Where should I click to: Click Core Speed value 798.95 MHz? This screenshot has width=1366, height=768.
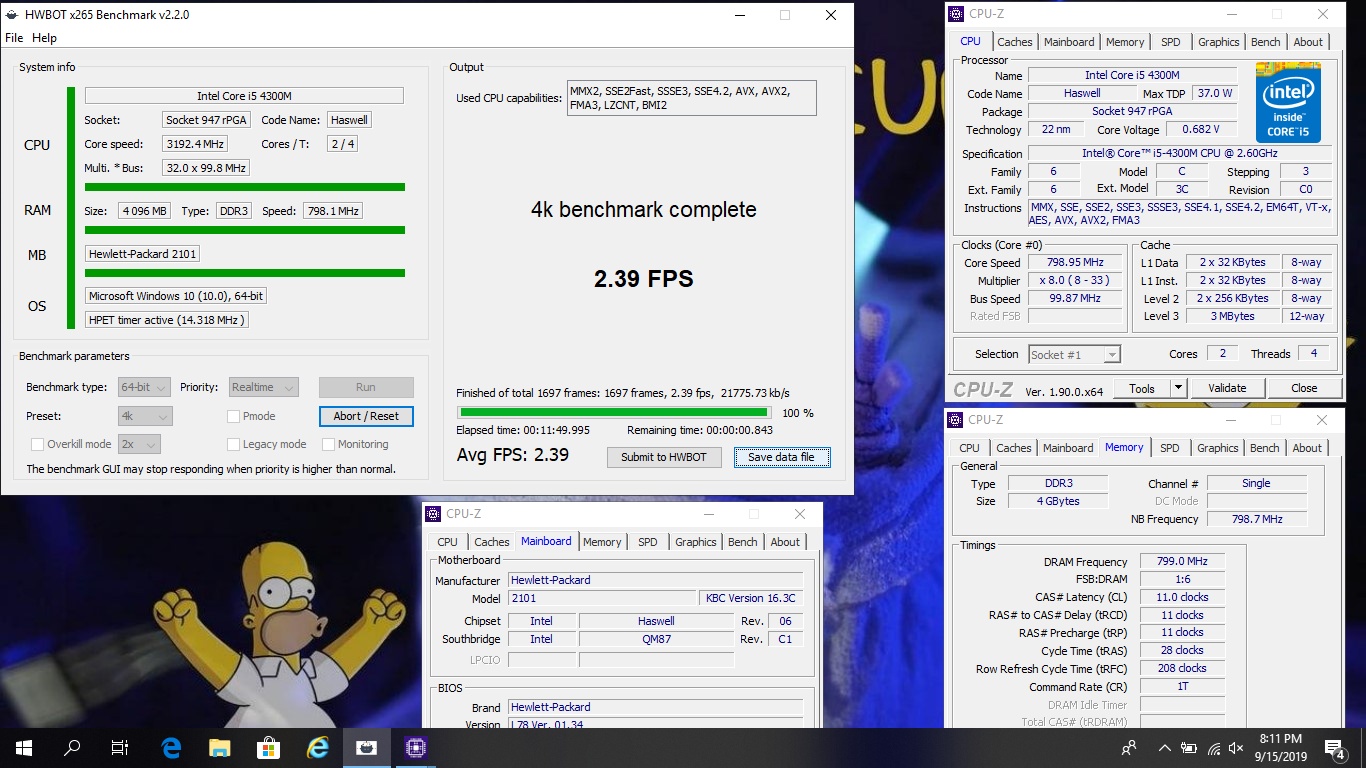1076,263
